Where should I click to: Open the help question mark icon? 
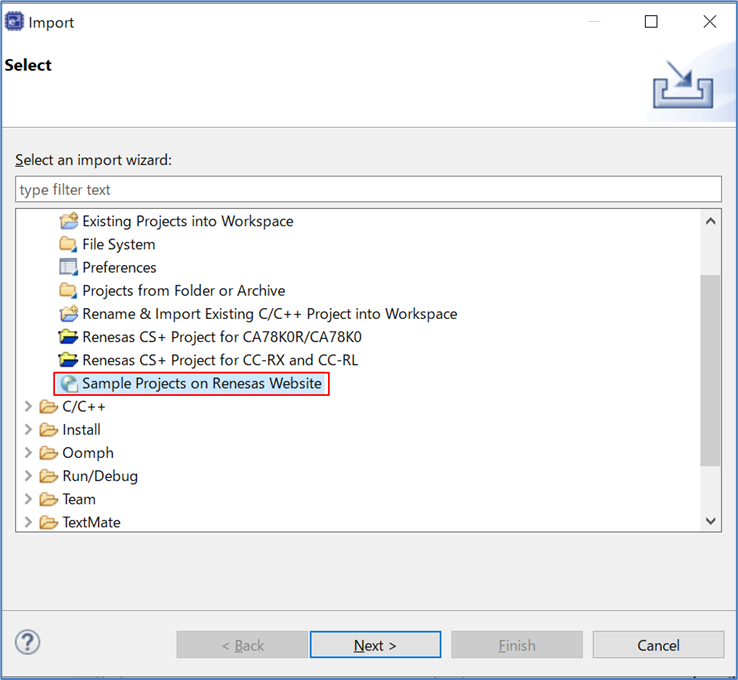28,642
